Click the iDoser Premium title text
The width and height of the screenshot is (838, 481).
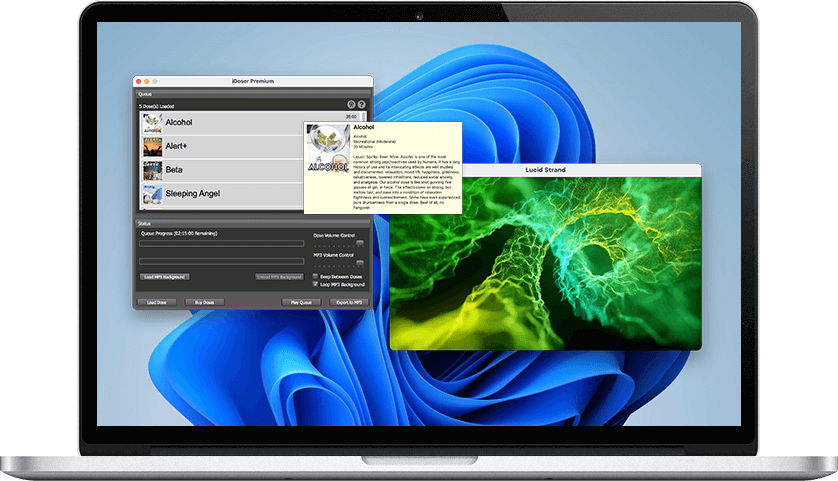pyautogui.click(x=253, y=81)
